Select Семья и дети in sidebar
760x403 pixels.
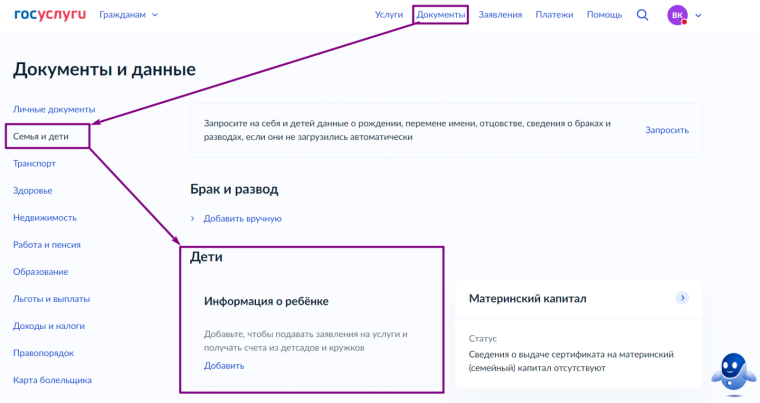click(41, 136)
